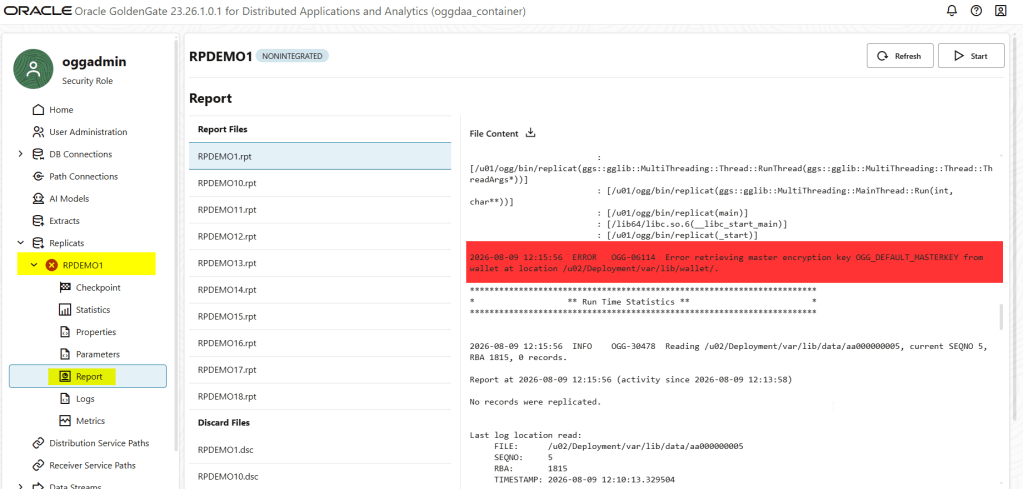Select report file RPDEMO14.rpt

tap(320, 290)
